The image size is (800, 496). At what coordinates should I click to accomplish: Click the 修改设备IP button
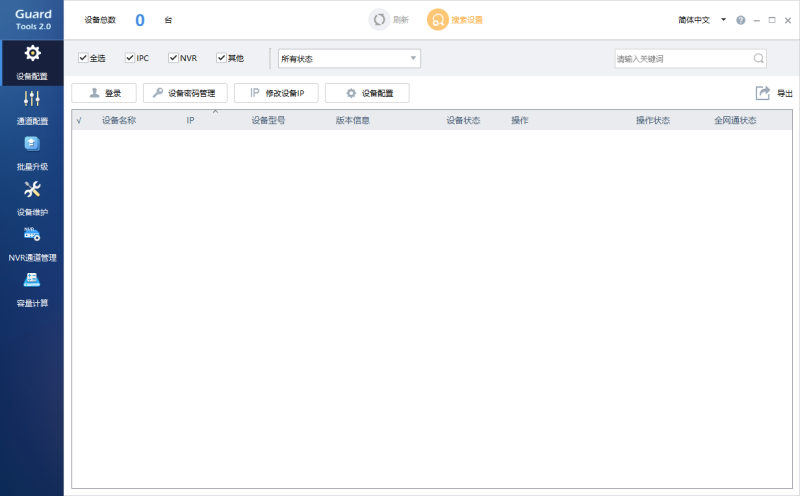pos(275,93)
